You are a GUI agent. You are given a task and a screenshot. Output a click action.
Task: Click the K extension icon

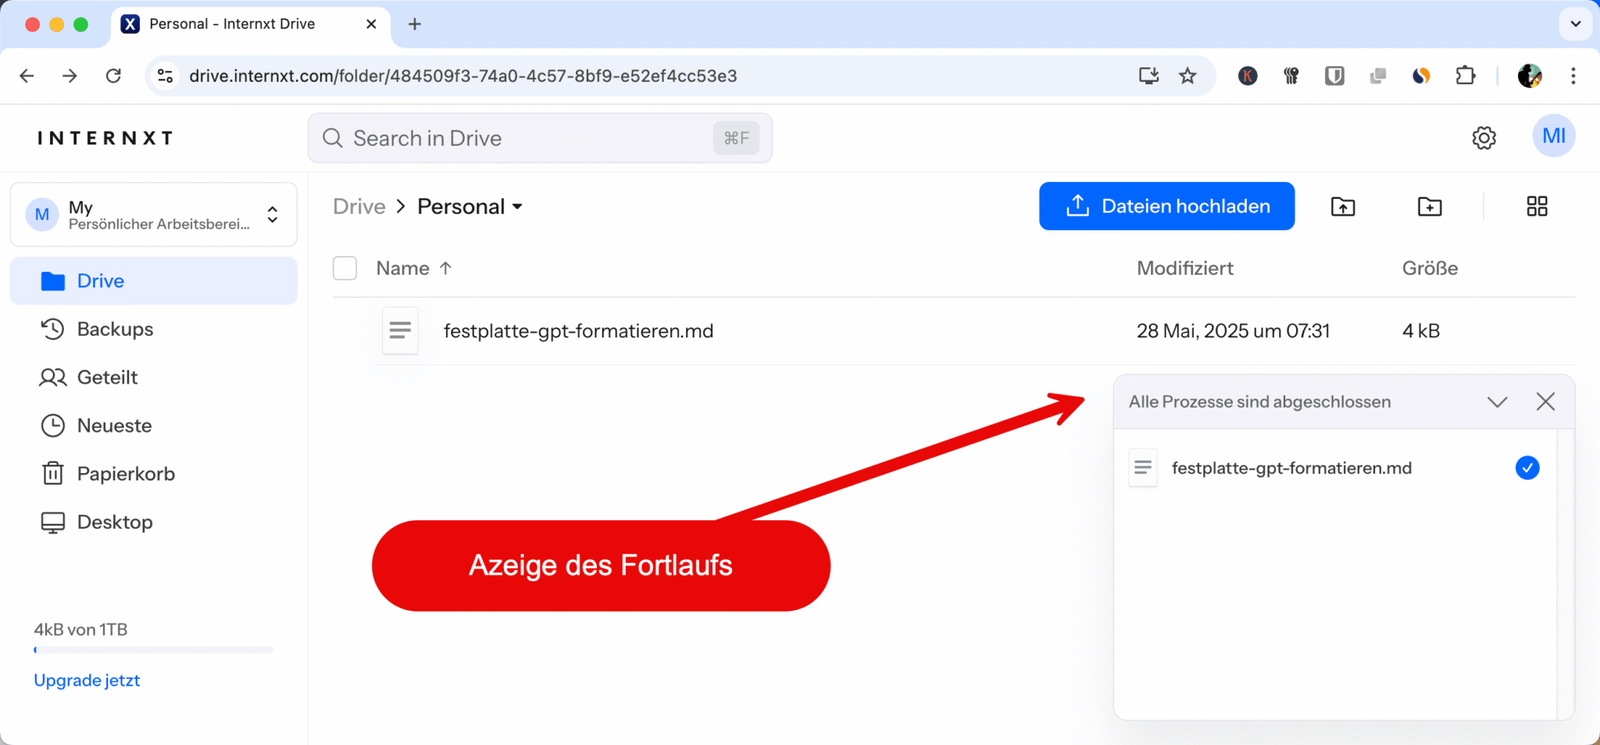[1248, 76]
